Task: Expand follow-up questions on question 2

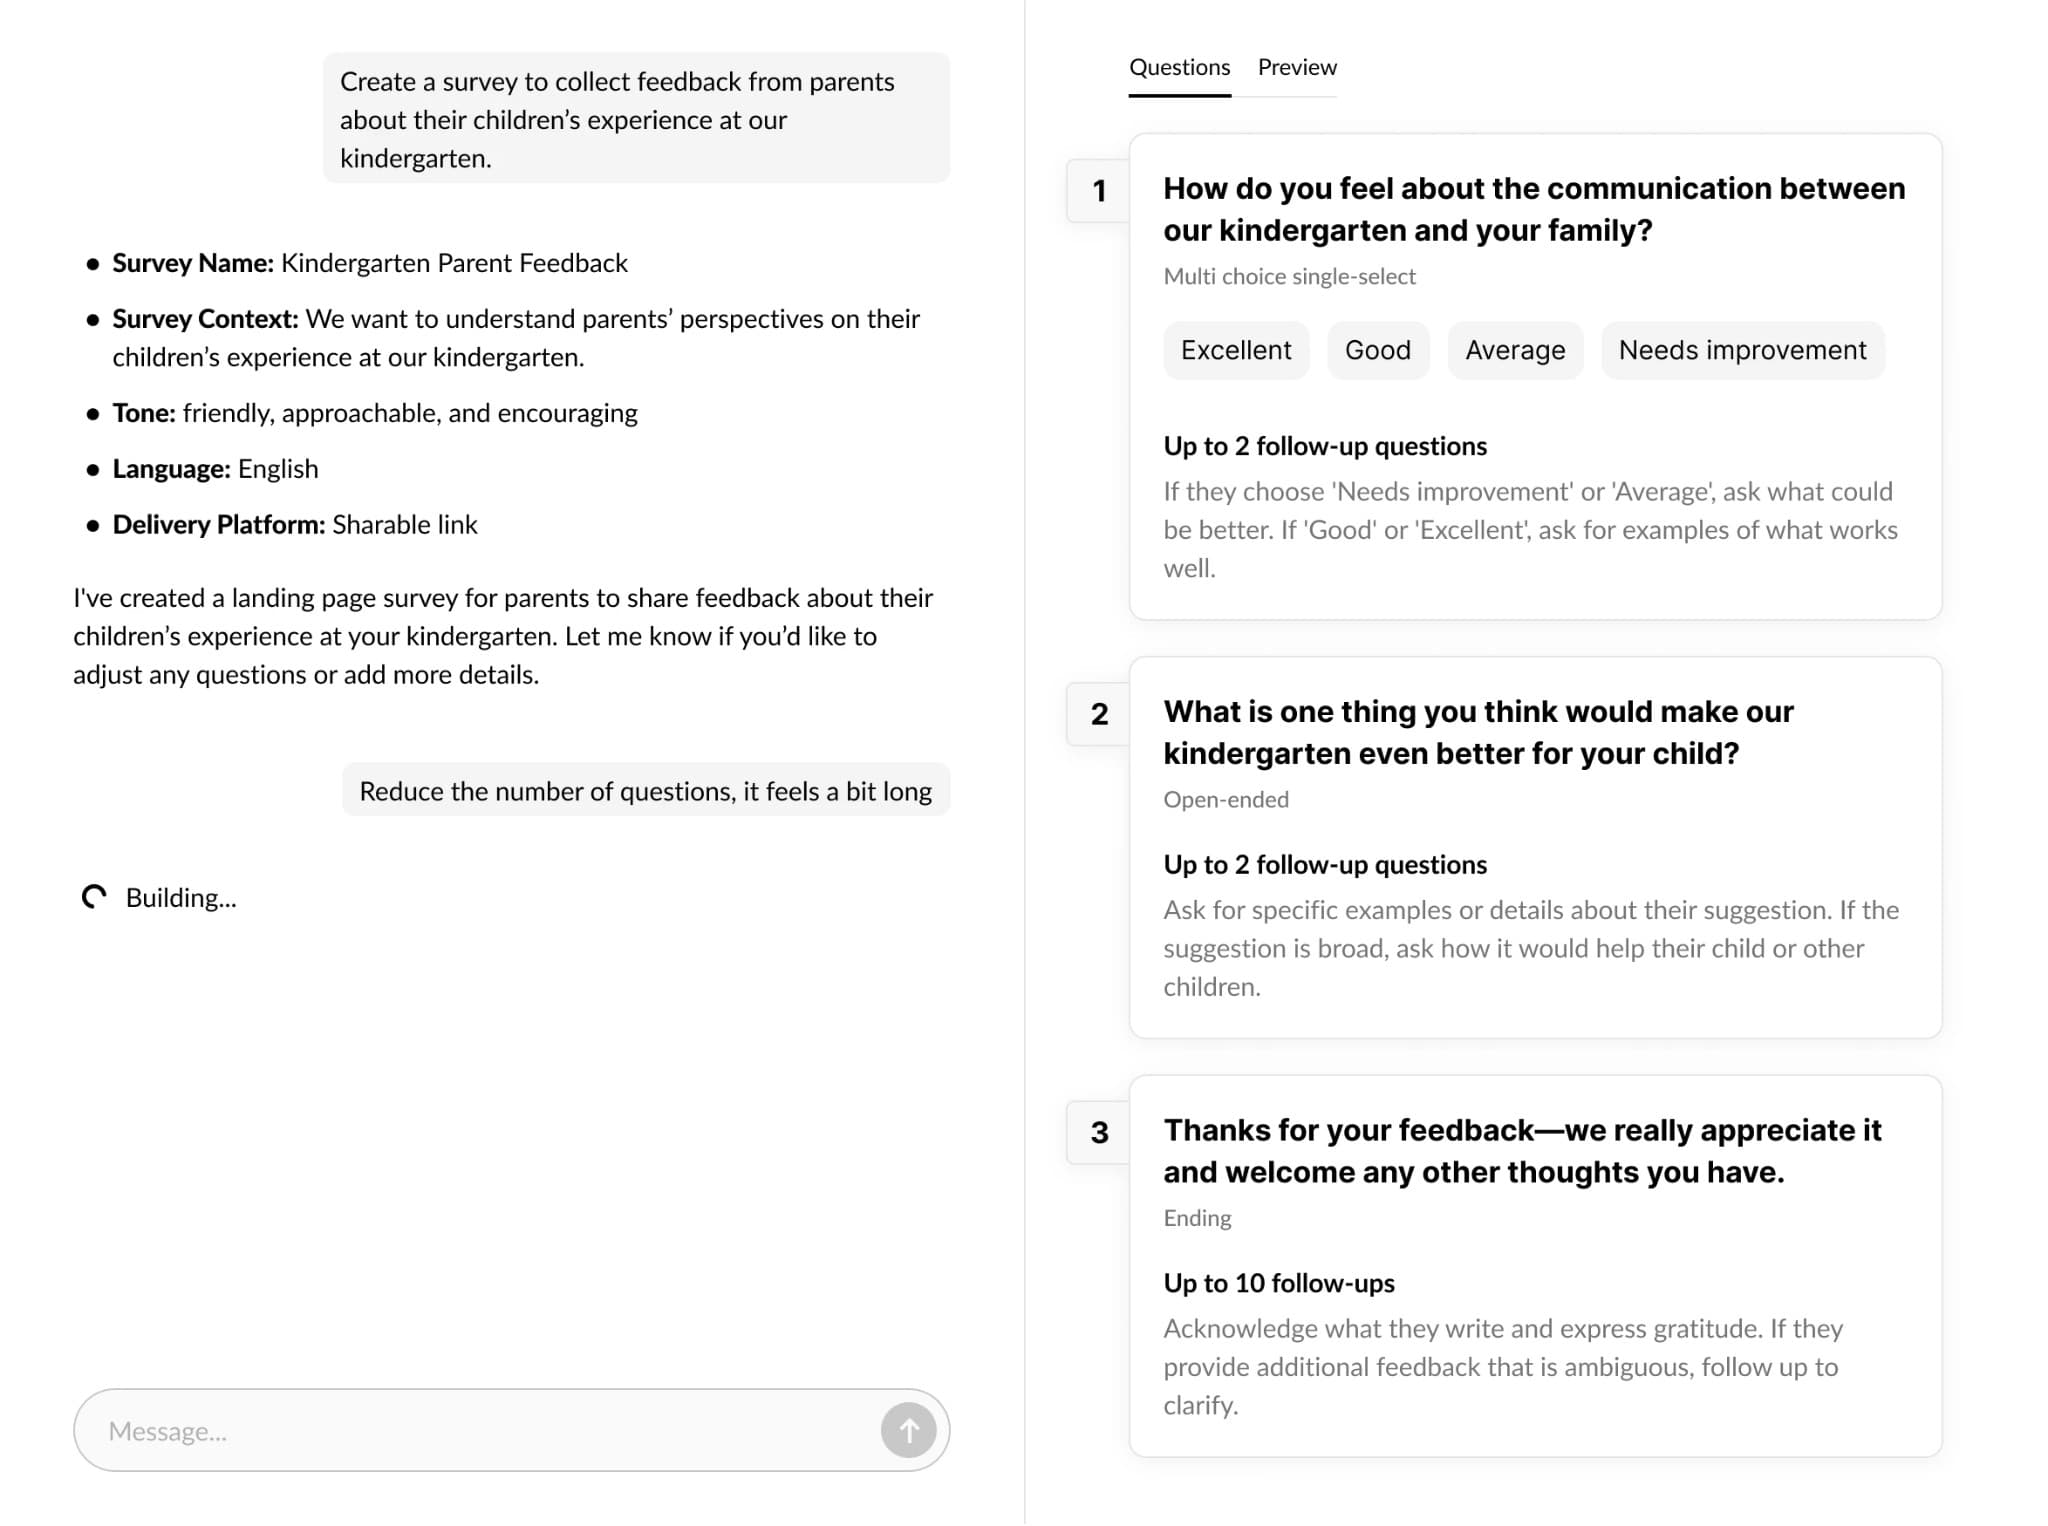Action: (1325, 864)
